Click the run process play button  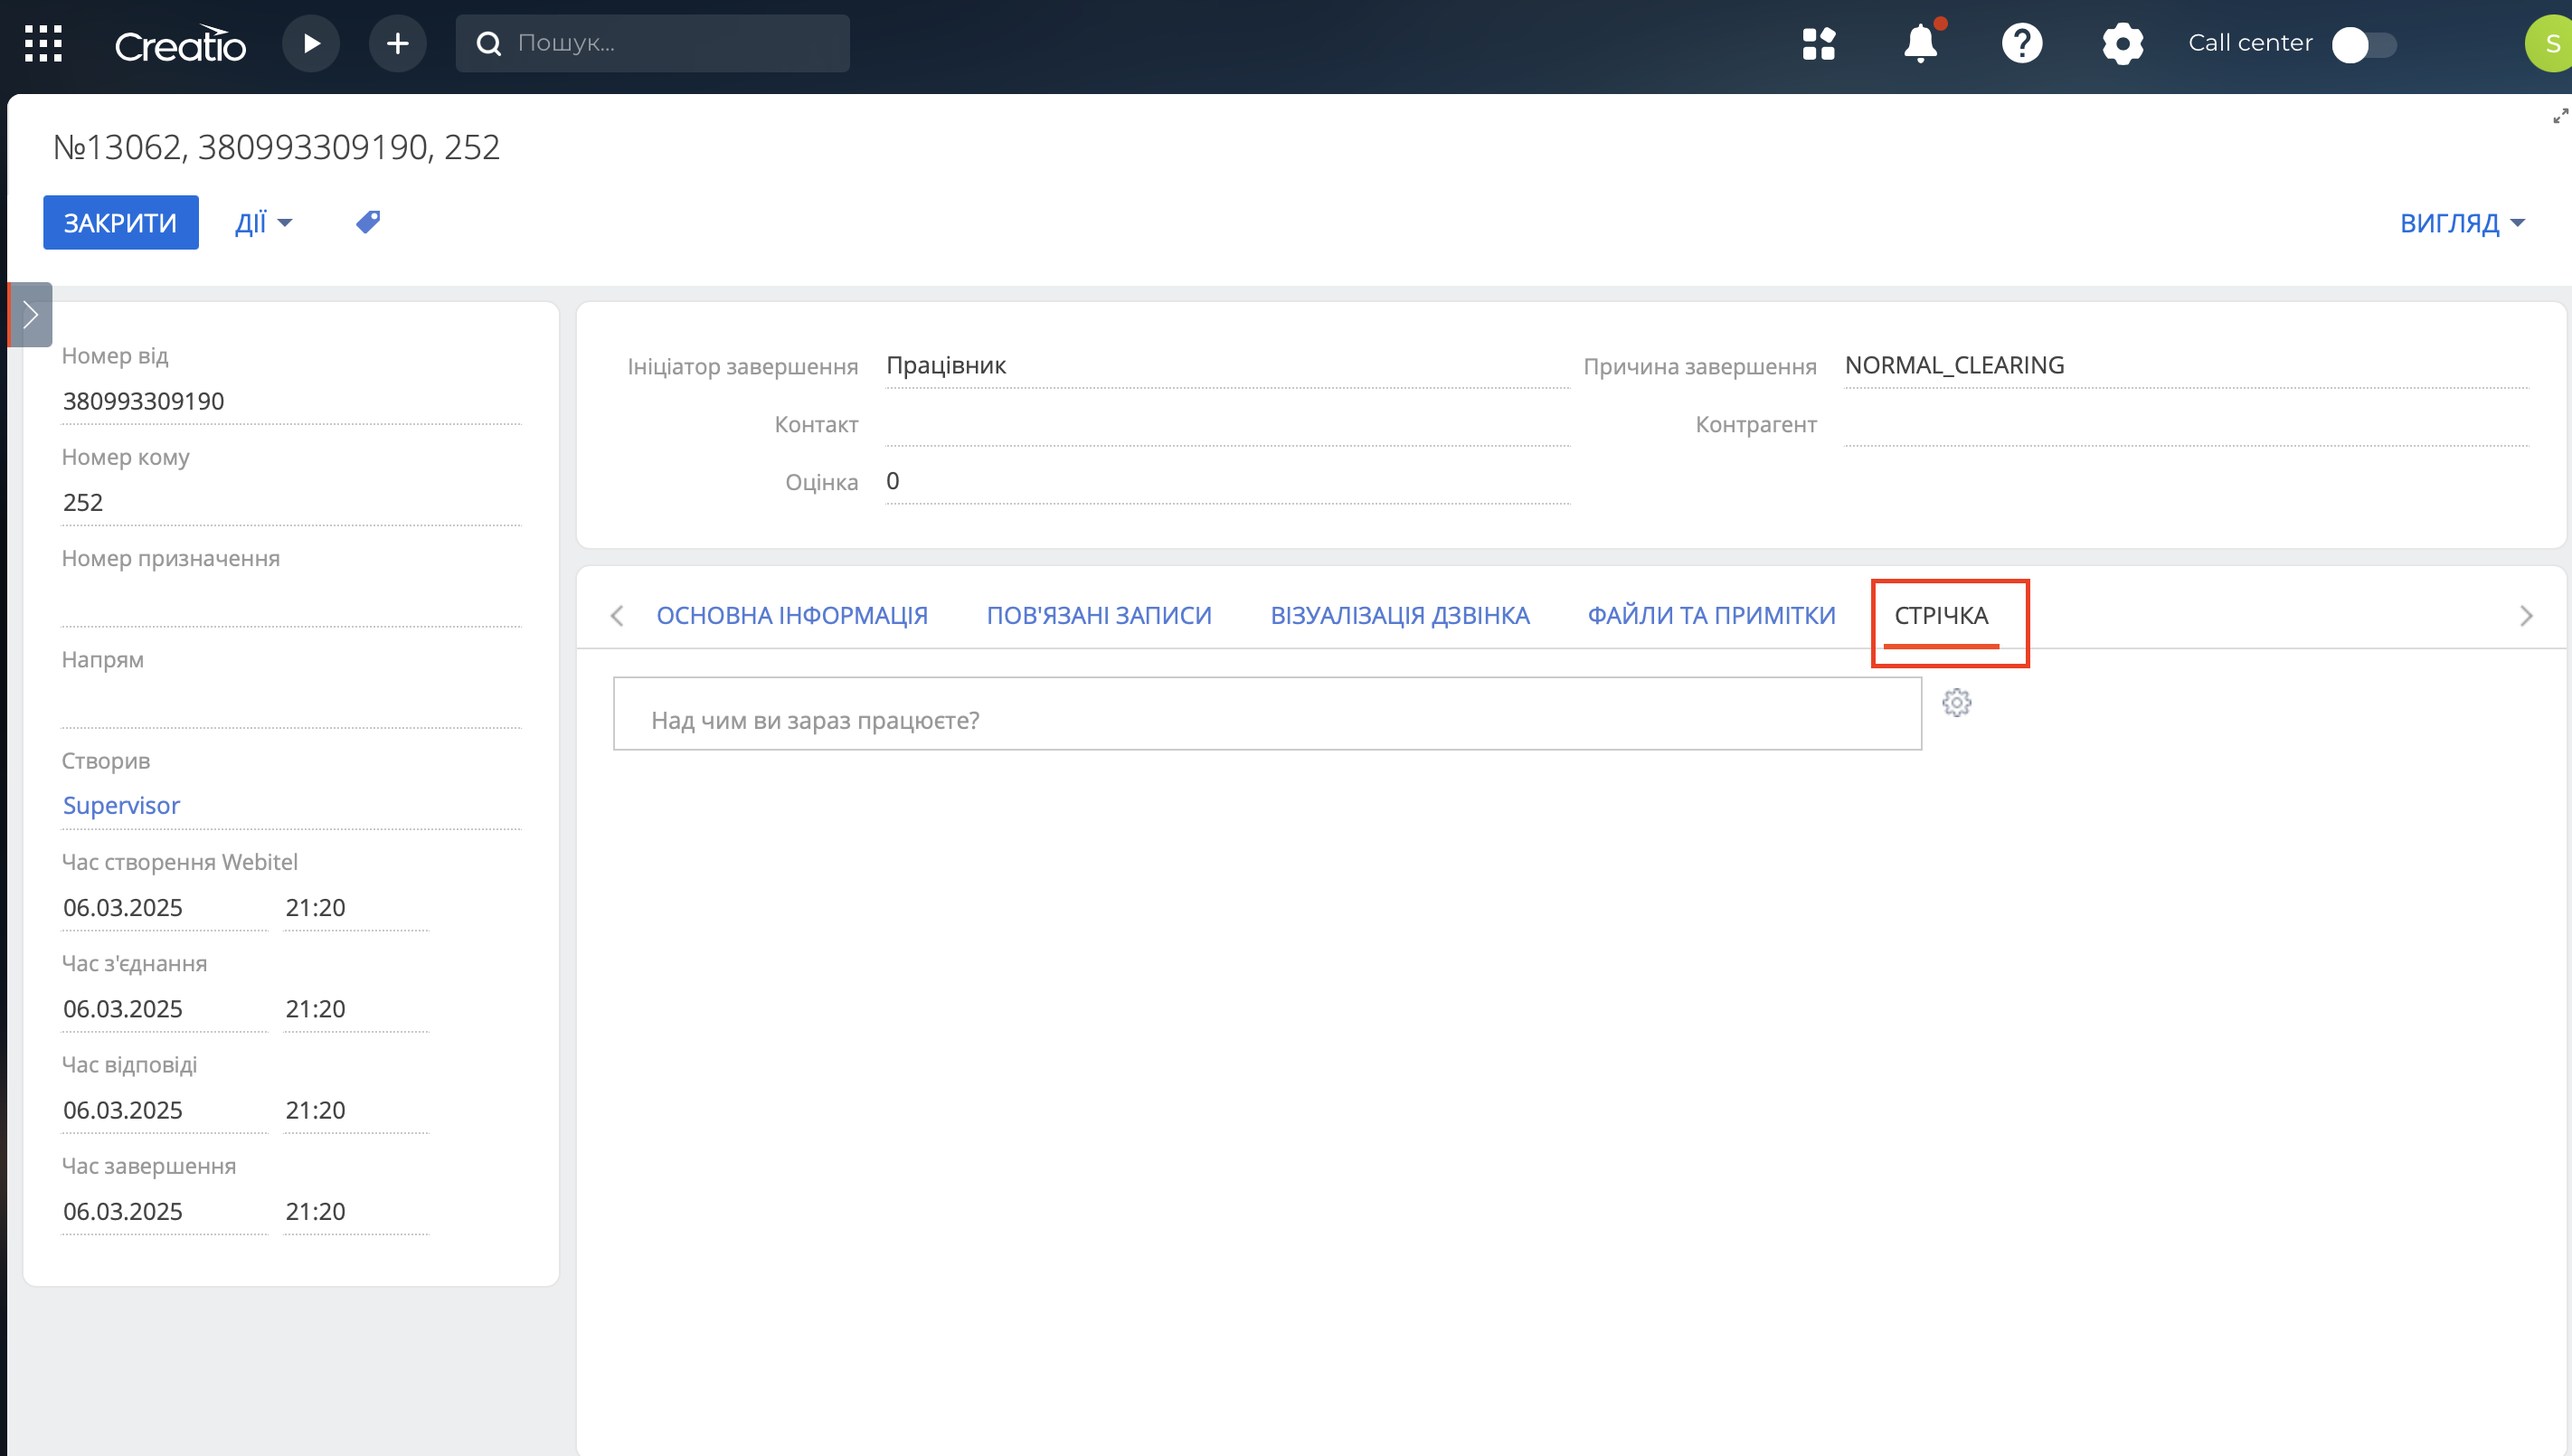311,43
